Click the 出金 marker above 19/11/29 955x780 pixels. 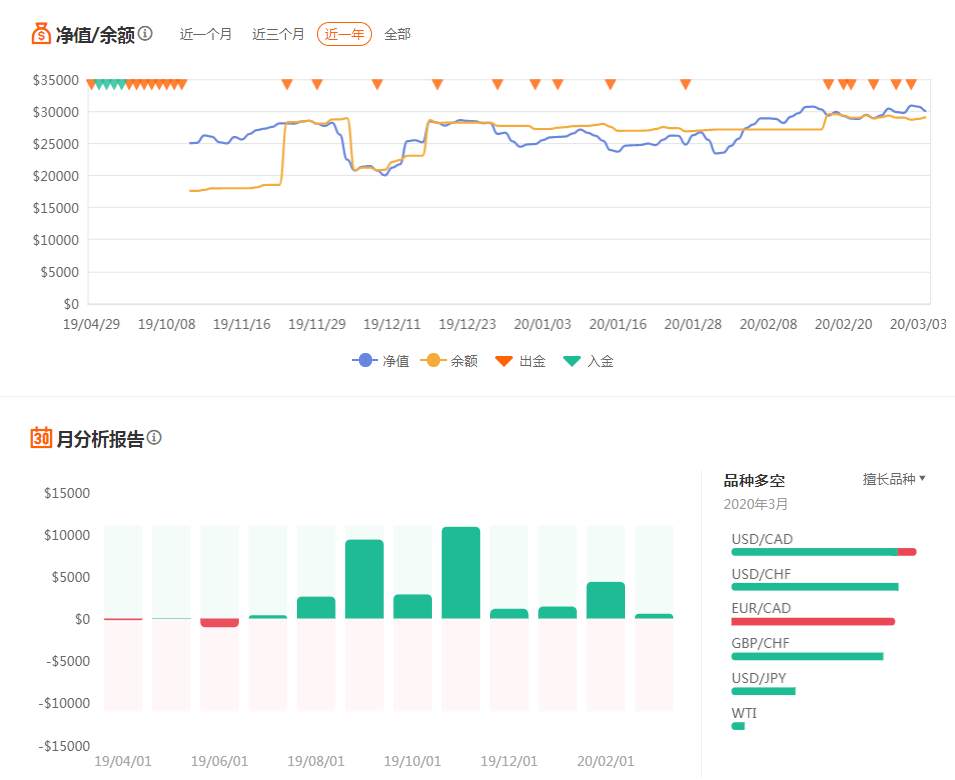[317, 84]
